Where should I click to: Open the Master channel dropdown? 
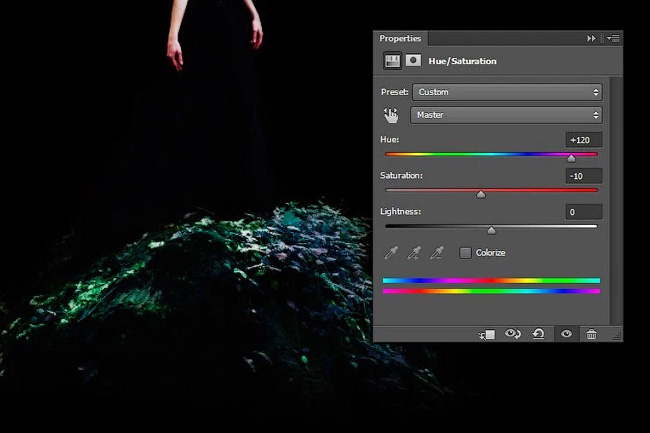point(506,115)
